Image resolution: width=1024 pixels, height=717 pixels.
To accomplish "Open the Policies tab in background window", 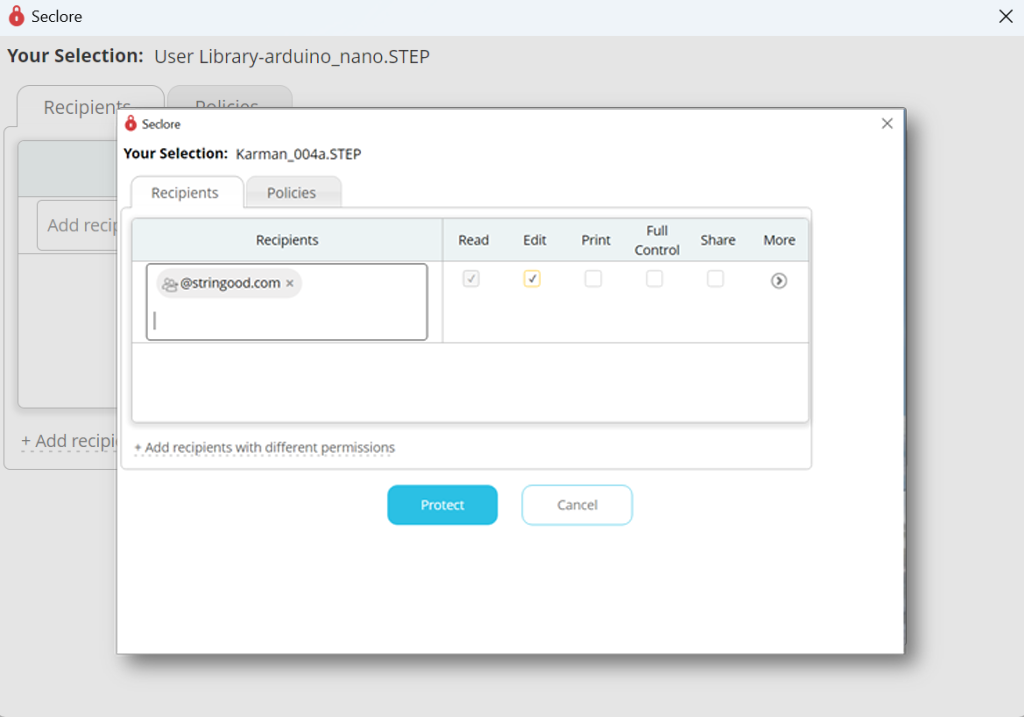I will click(229, 97).
